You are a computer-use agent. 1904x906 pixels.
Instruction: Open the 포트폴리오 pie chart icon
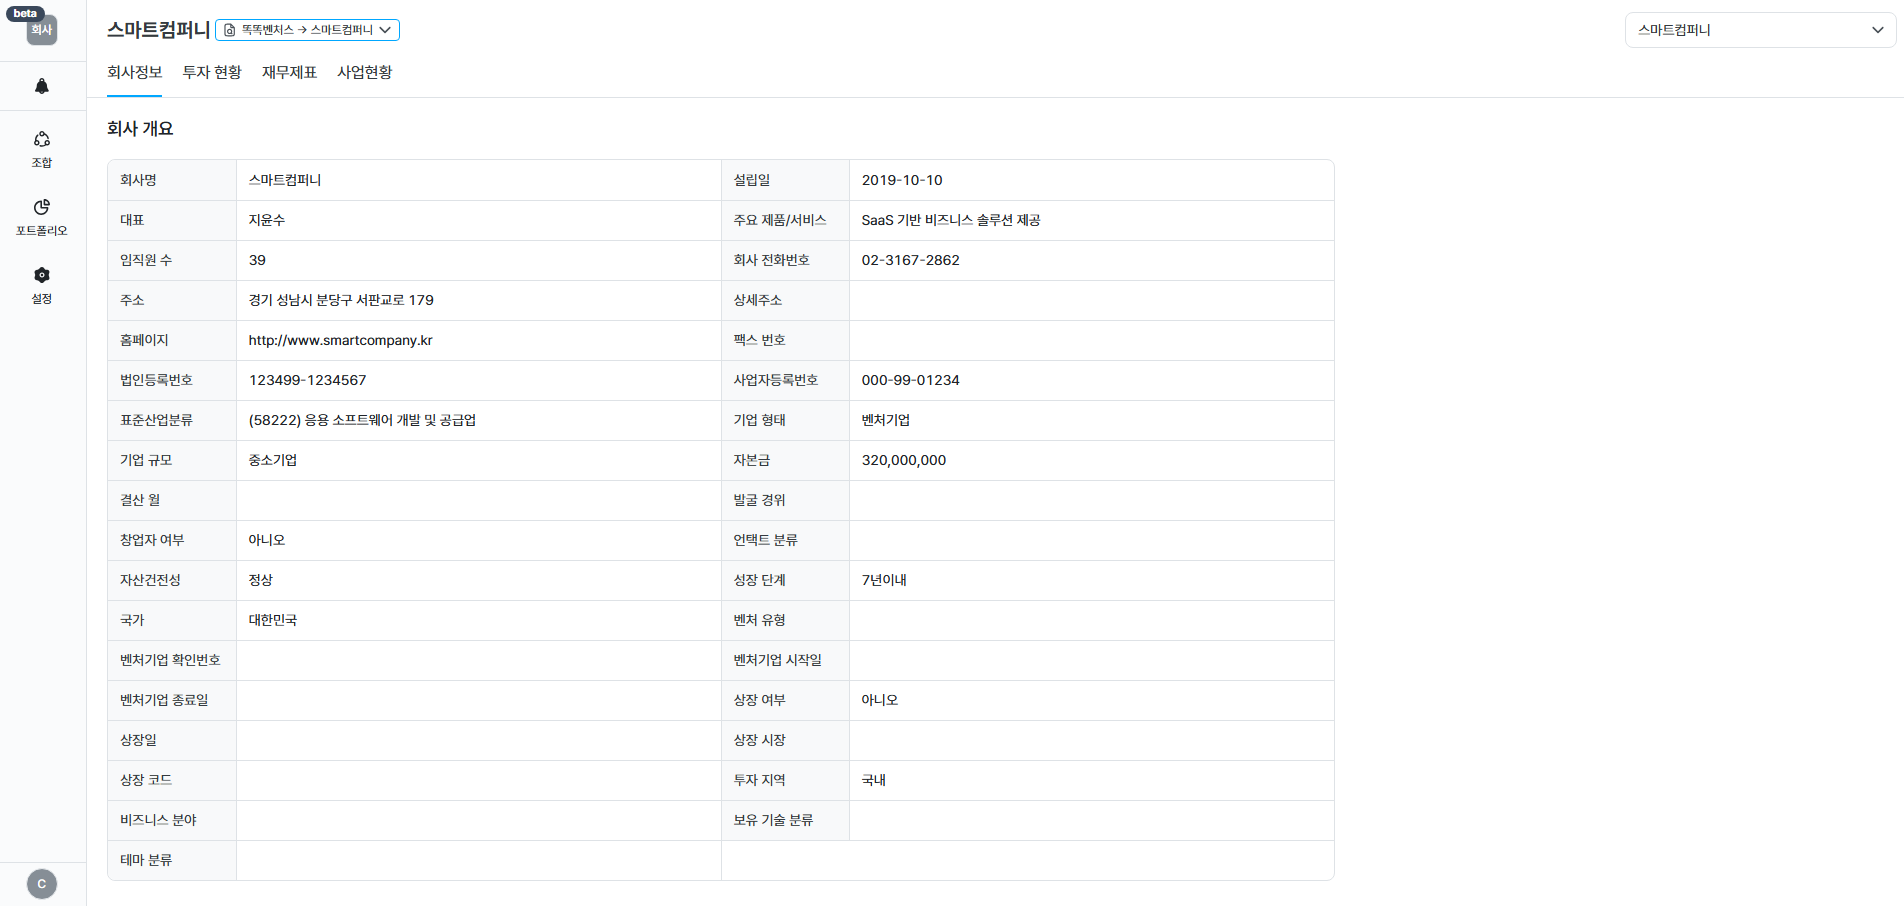coord(42,208)
